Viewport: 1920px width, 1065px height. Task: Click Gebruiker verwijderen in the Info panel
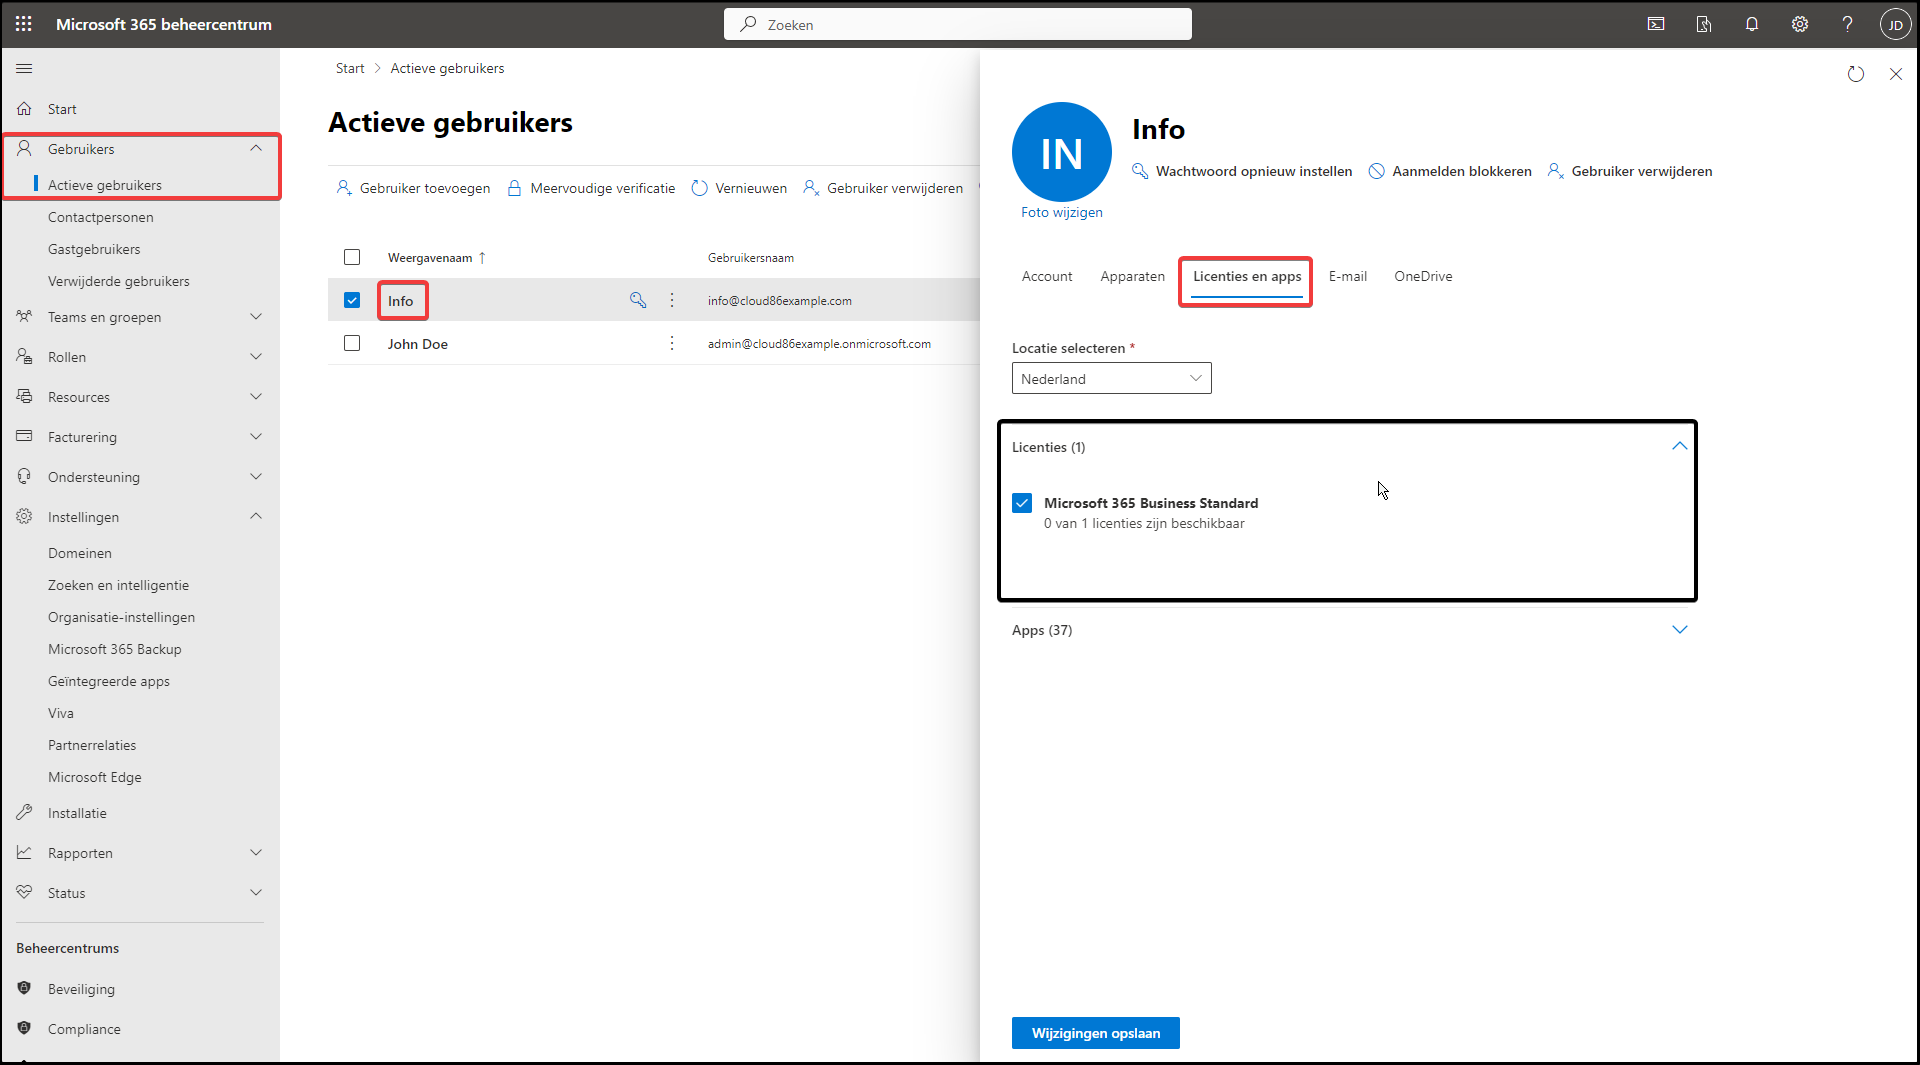(x=1630, y=171)
